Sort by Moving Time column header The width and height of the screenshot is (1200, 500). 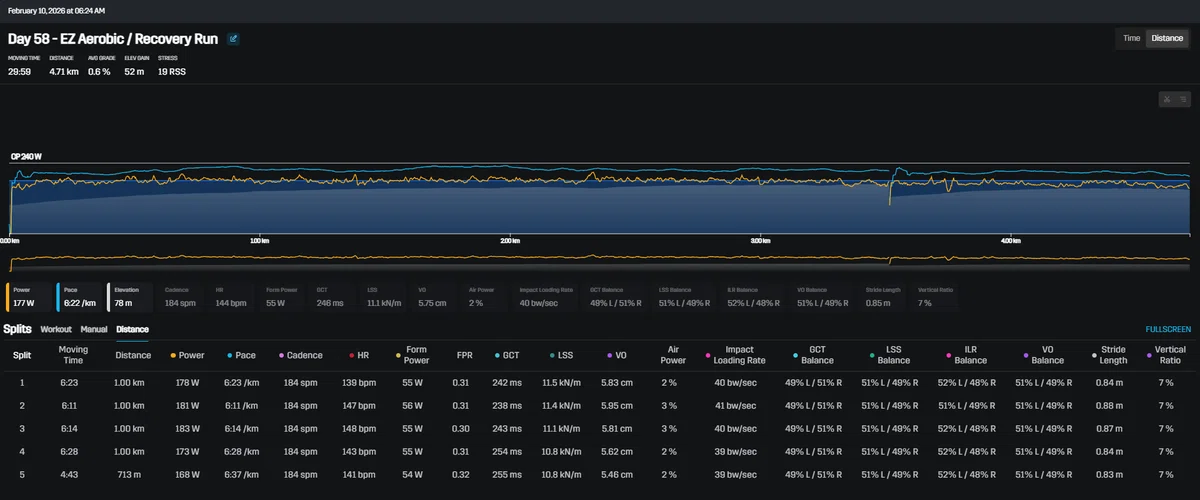pos(73,355)
